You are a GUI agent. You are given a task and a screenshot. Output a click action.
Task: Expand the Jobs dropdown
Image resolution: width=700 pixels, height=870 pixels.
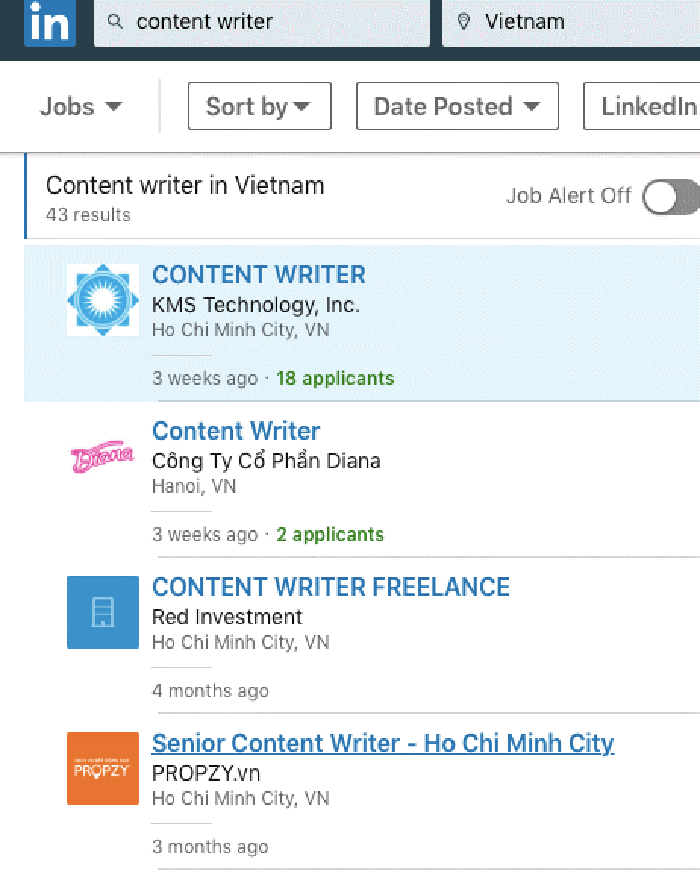81,107
